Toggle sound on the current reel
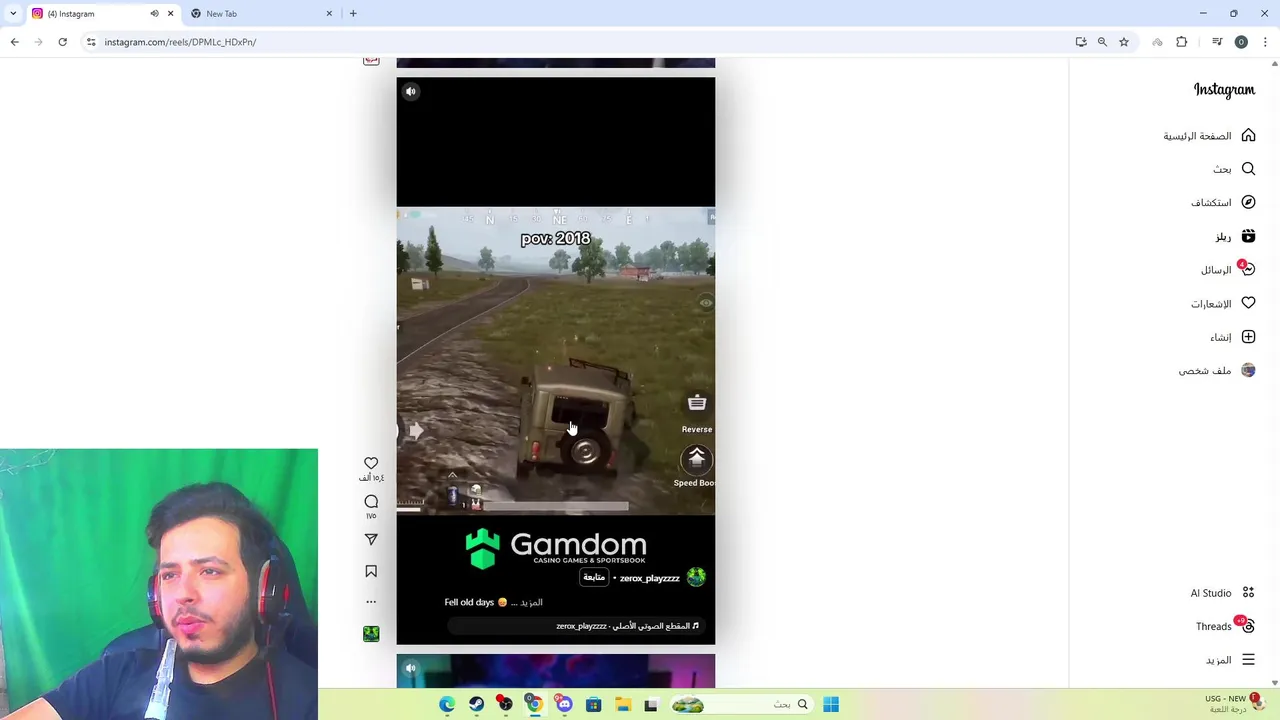1280x720 pixels. tap(410, 92)
